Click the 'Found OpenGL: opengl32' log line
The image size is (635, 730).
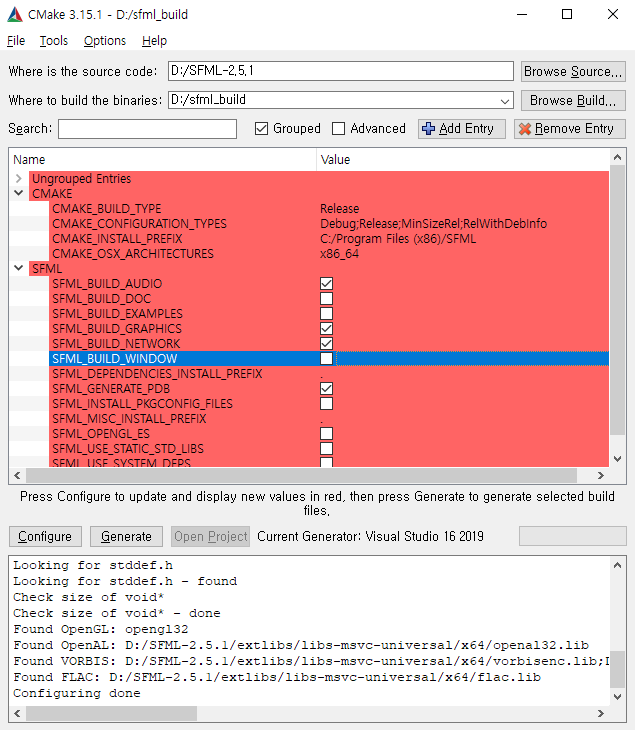[101, 629]
